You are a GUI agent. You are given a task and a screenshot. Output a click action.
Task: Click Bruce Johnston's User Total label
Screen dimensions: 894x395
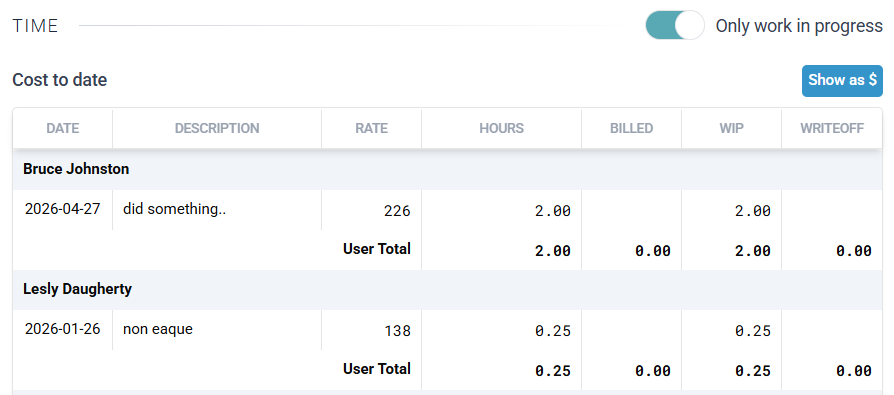[377, 249]
